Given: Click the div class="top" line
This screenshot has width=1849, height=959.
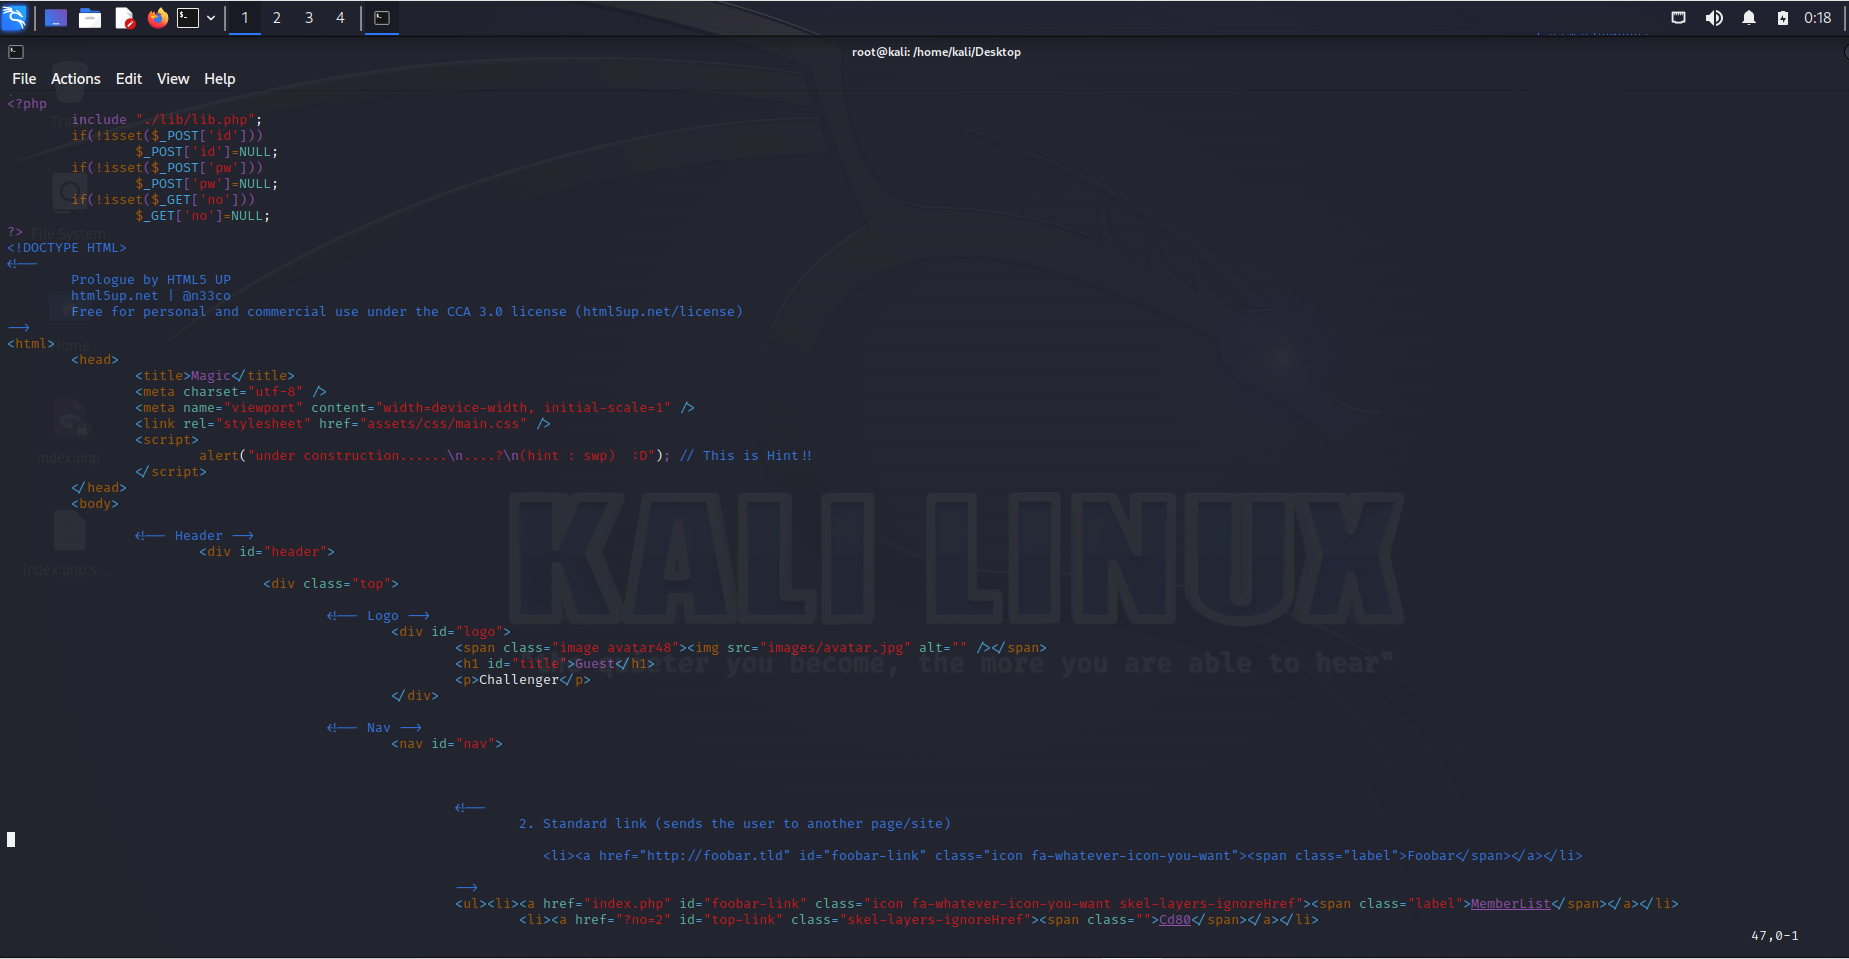Looking at the screenshot, I should tap(331, 584).
